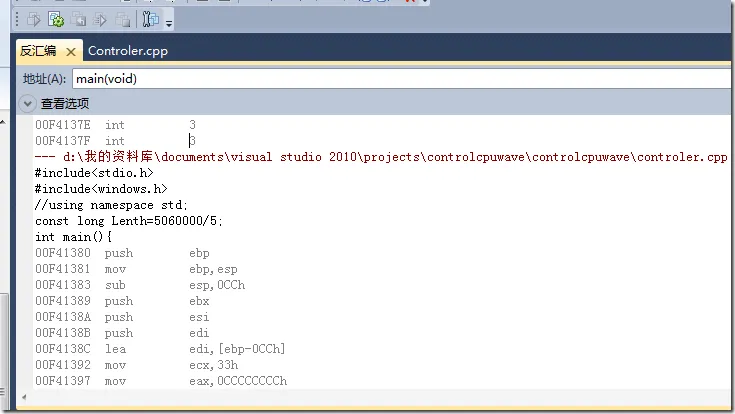Close the 反汇编 disassembly tab

pyautogui.click(x=71, y=52)
